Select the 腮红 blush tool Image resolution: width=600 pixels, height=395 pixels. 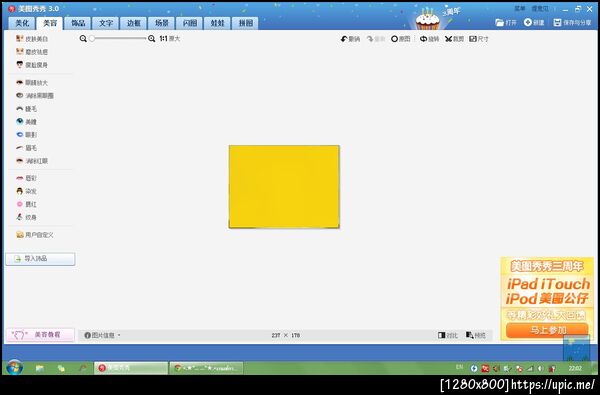click(26, 204)
